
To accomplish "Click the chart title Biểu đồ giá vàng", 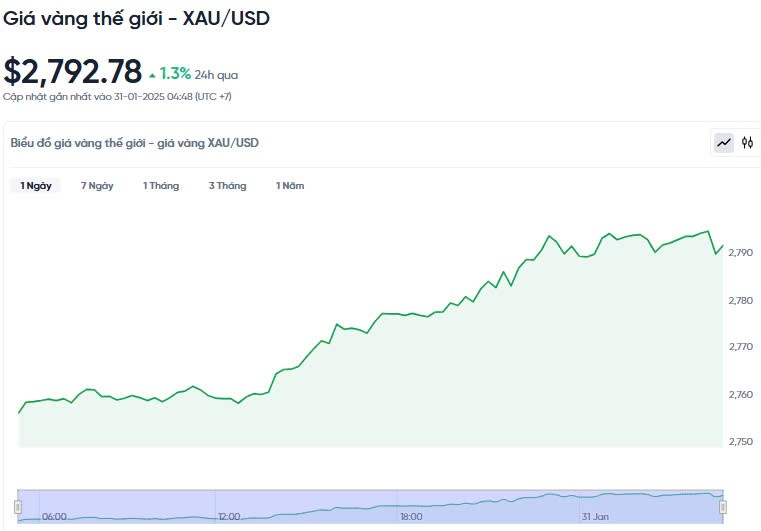I will (x=134, y=143).
